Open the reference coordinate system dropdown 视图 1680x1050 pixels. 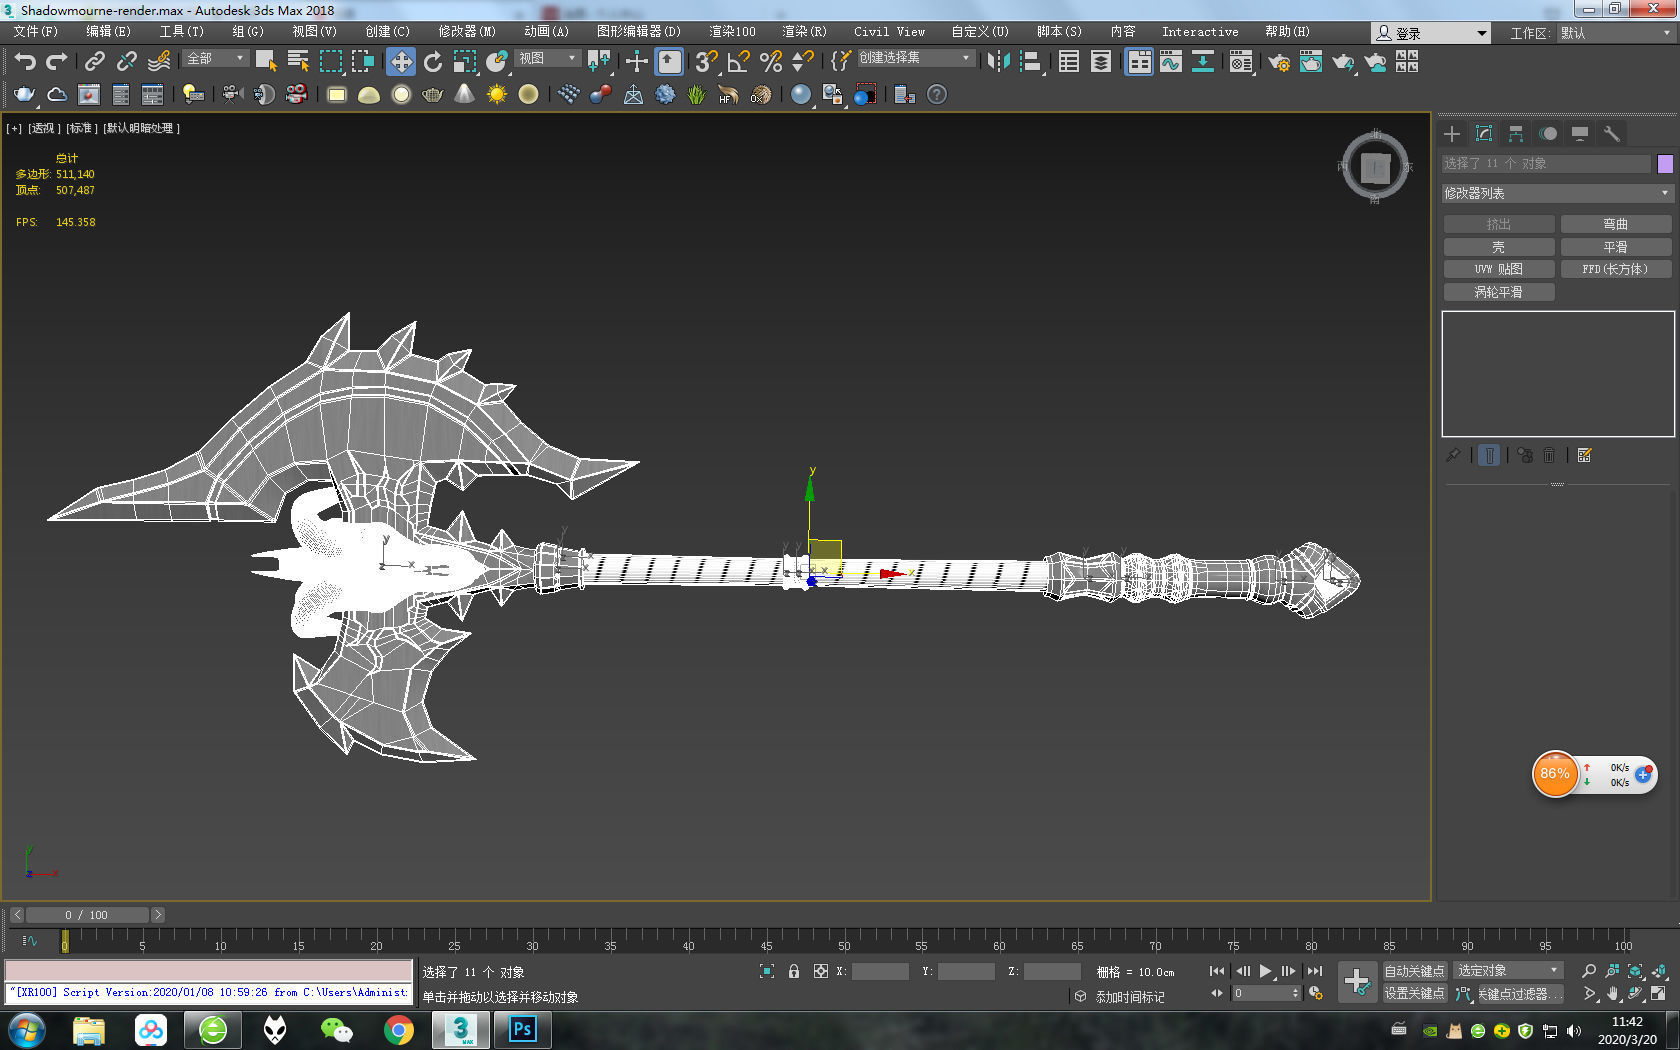tap(547, 59)
